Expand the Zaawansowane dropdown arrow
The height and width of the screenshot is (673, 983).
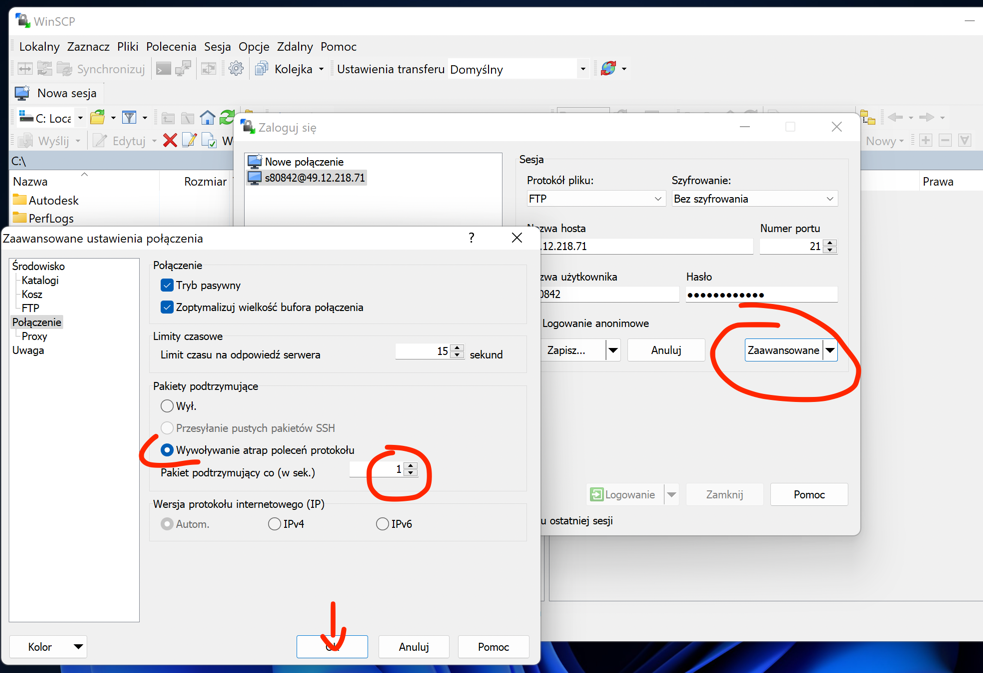(830, 350)
